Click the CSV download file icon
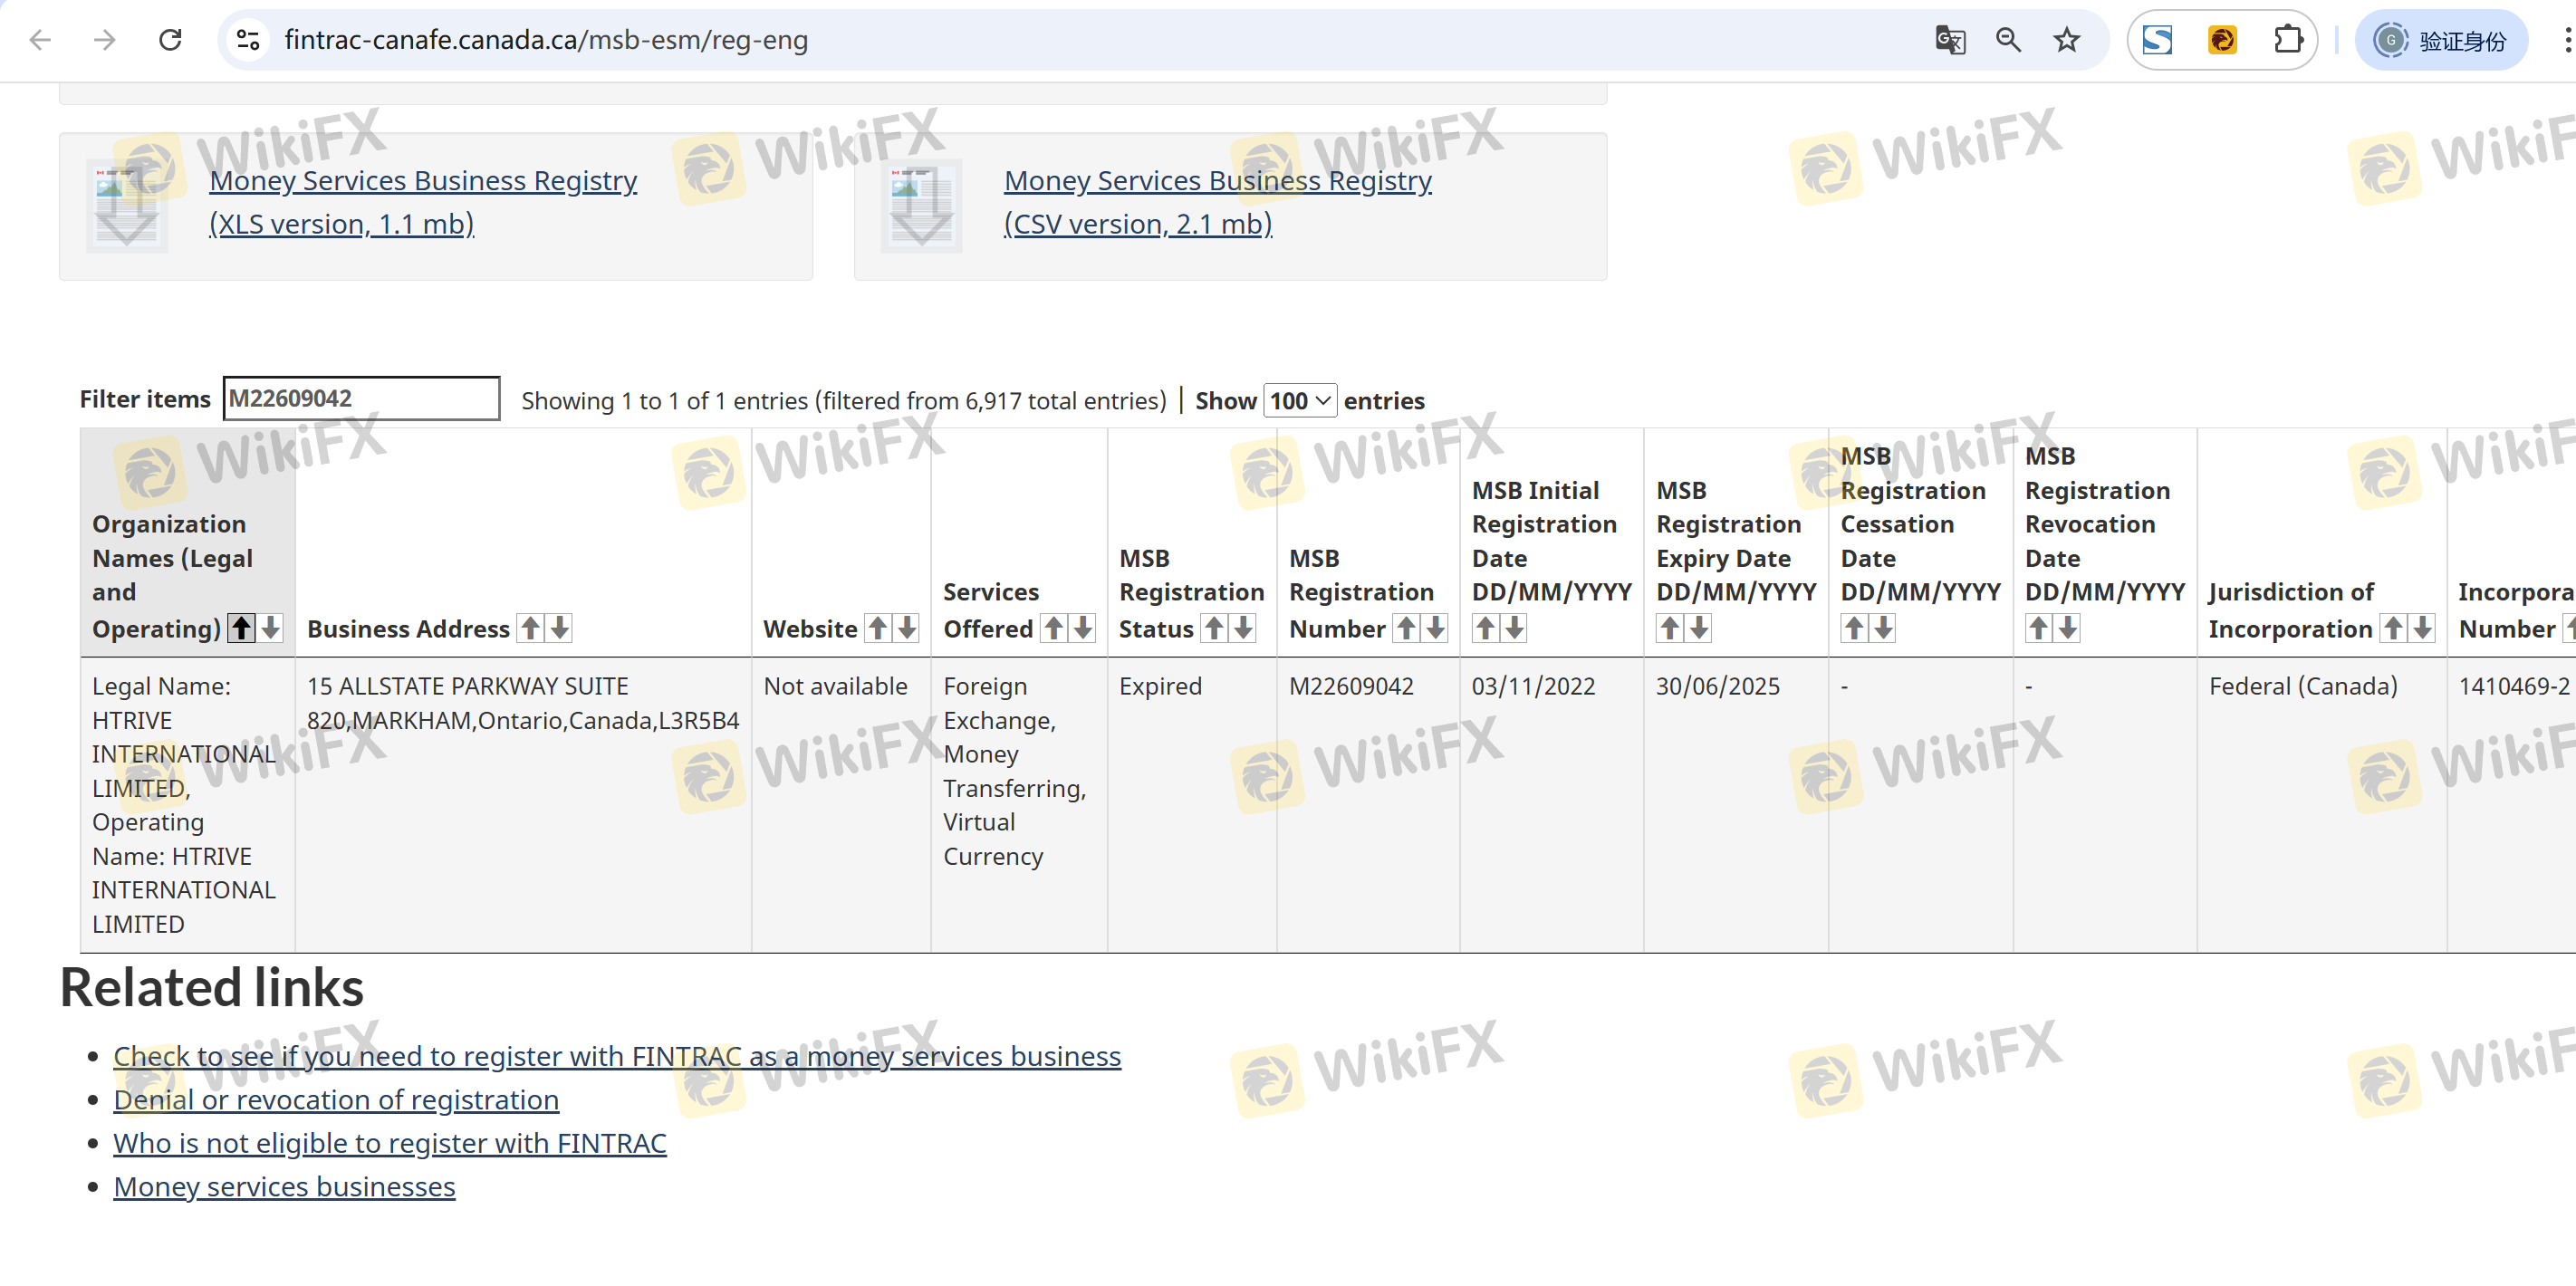 pyautogui.click(x=921, y=206)
